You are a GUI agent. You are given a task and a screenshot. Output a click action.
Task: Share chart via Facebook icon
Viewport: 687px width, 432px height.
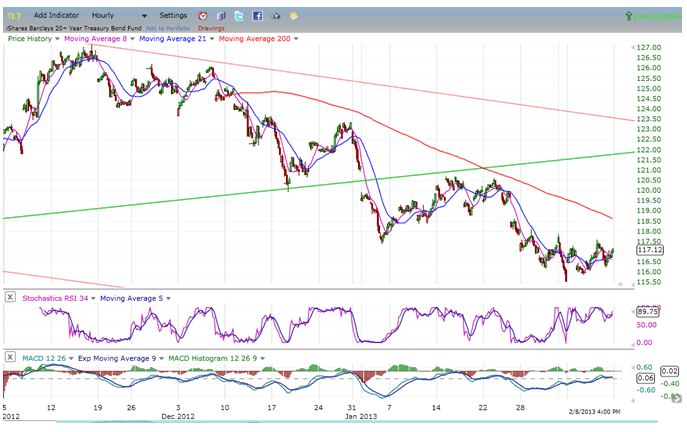coord(257,16)
